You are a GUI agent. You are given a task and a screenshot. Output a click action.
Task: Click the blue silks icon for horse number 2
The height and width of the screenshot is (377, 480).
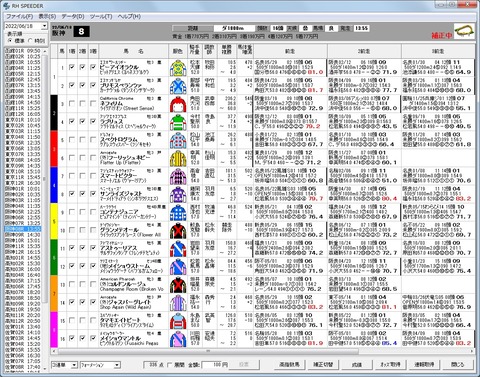tap(178, 86)
